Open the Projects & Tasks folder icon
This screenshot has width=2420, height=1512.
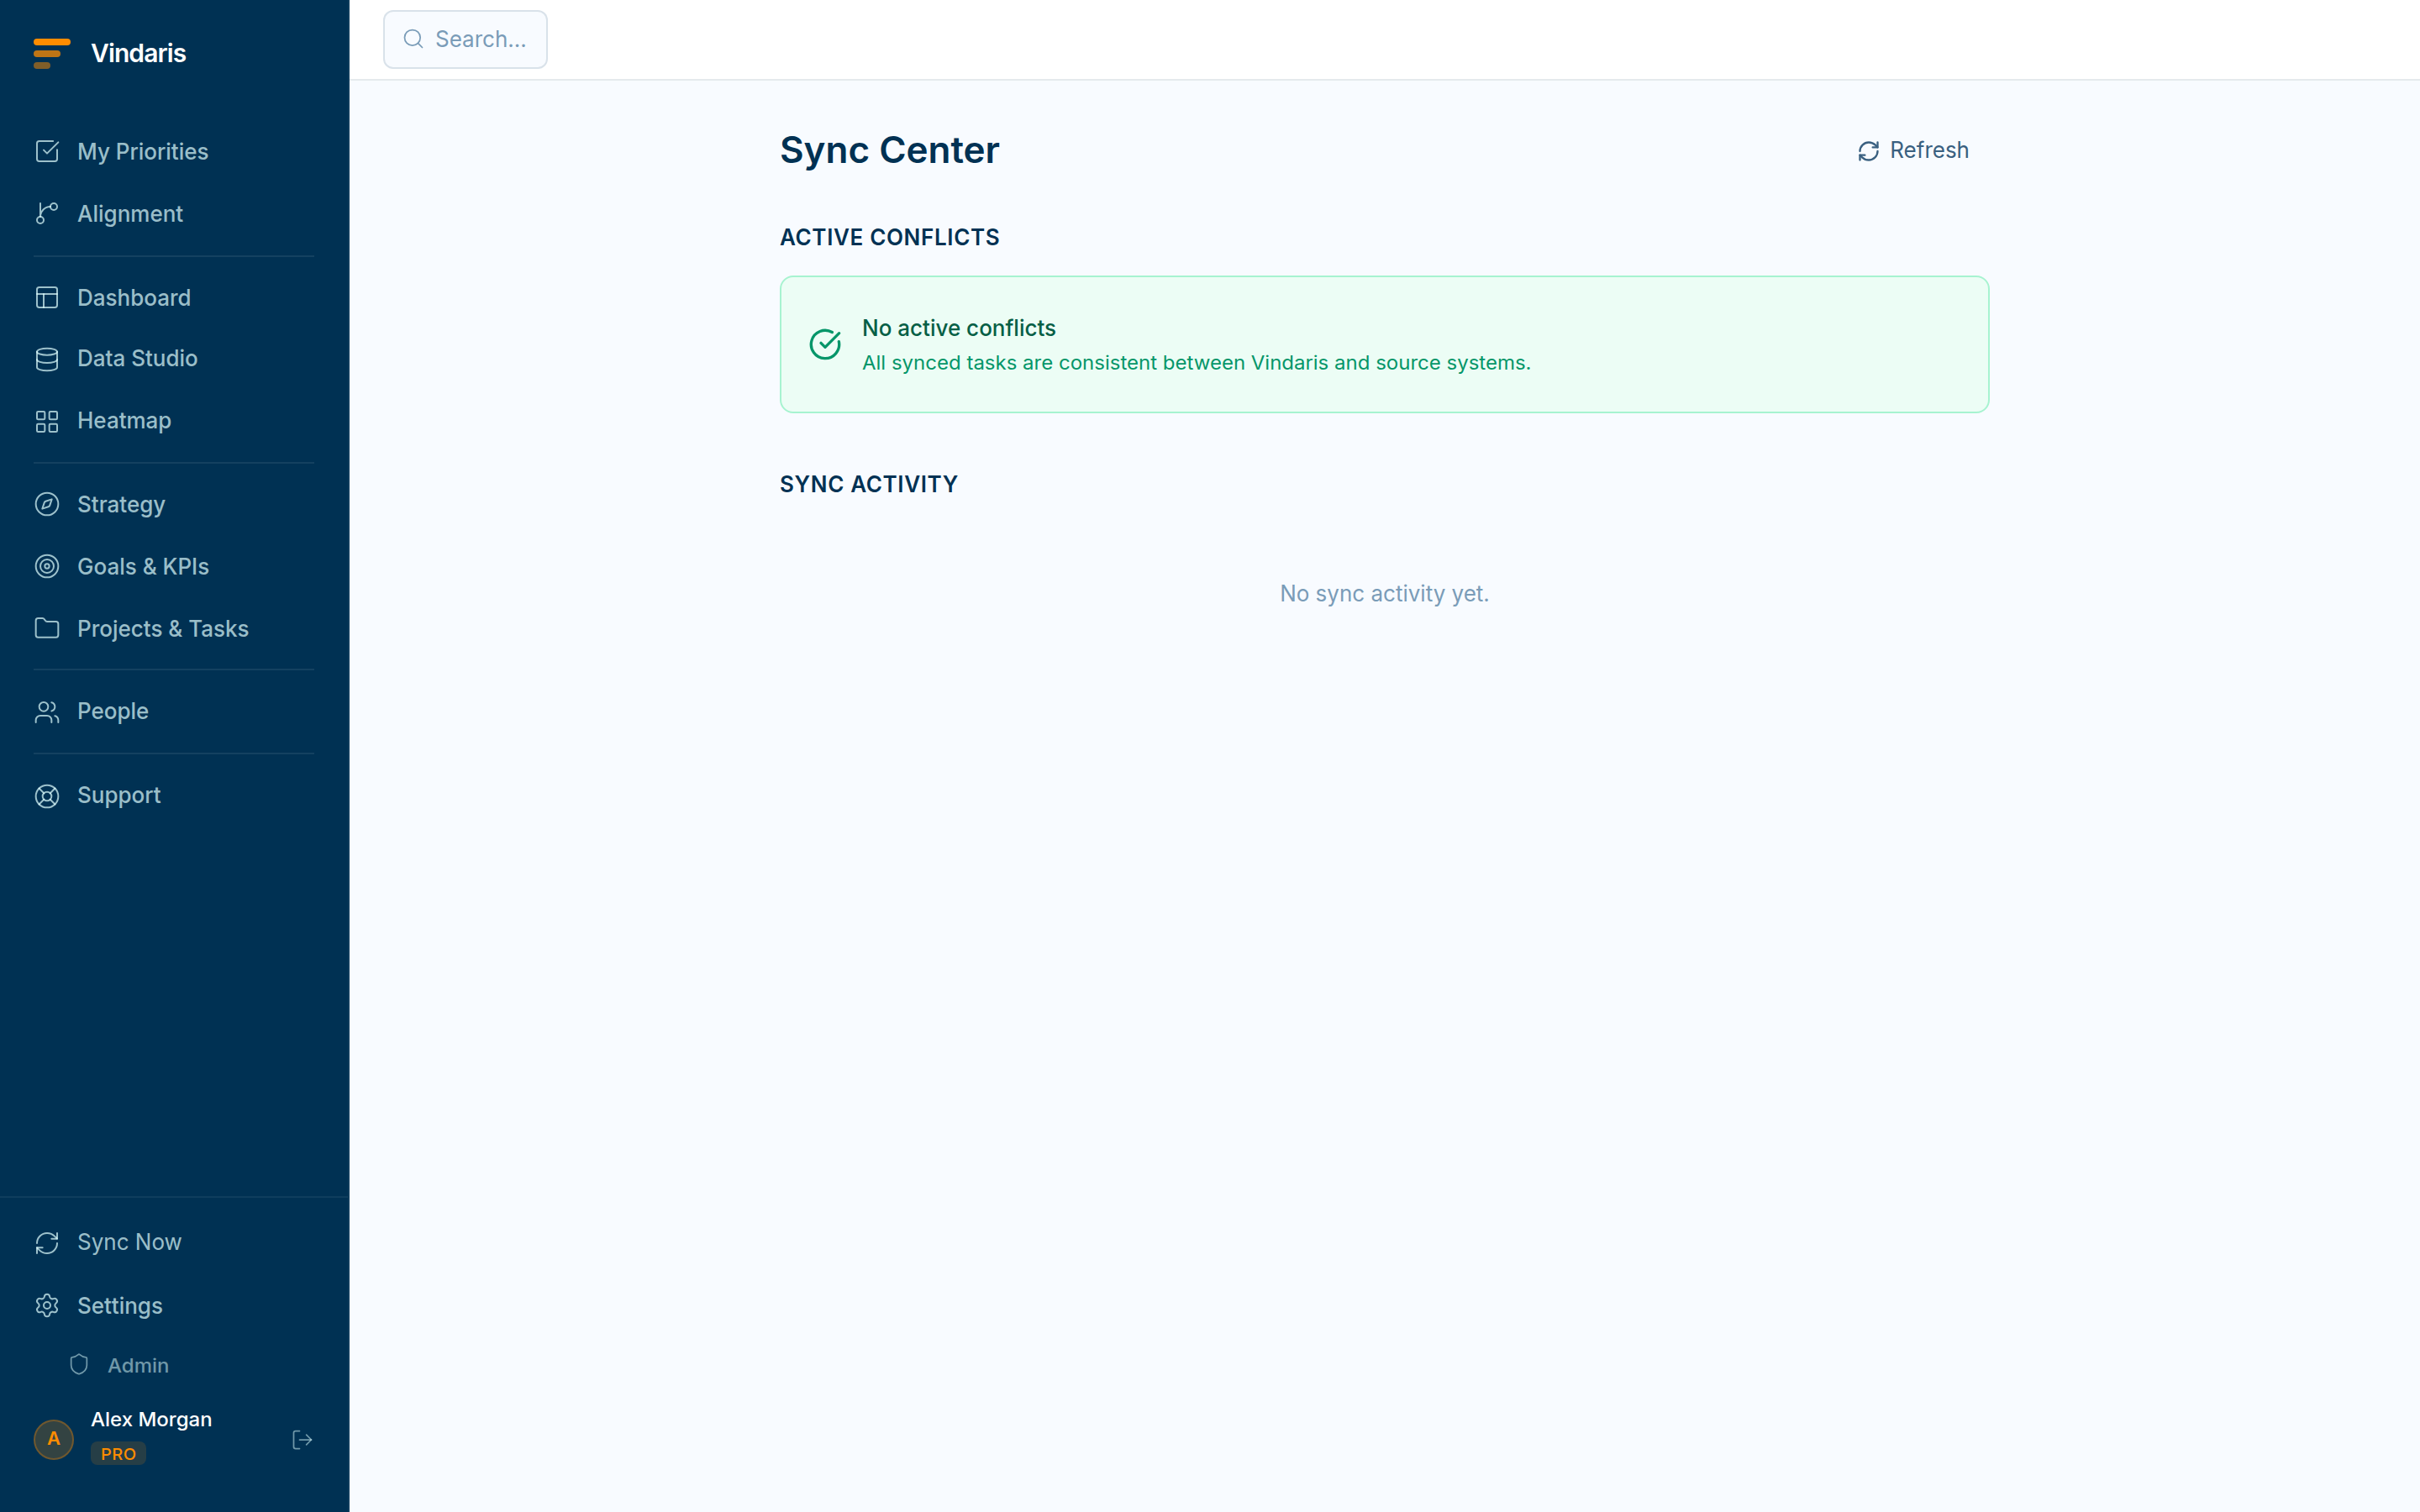click(47, 629)
